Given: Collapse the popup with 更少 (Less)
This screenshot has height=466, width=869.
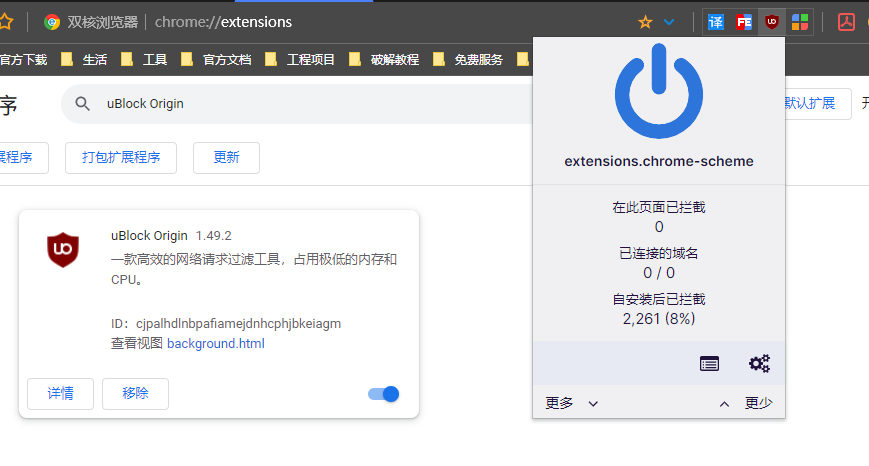Looking at the screenshot, I should [746, 403].
